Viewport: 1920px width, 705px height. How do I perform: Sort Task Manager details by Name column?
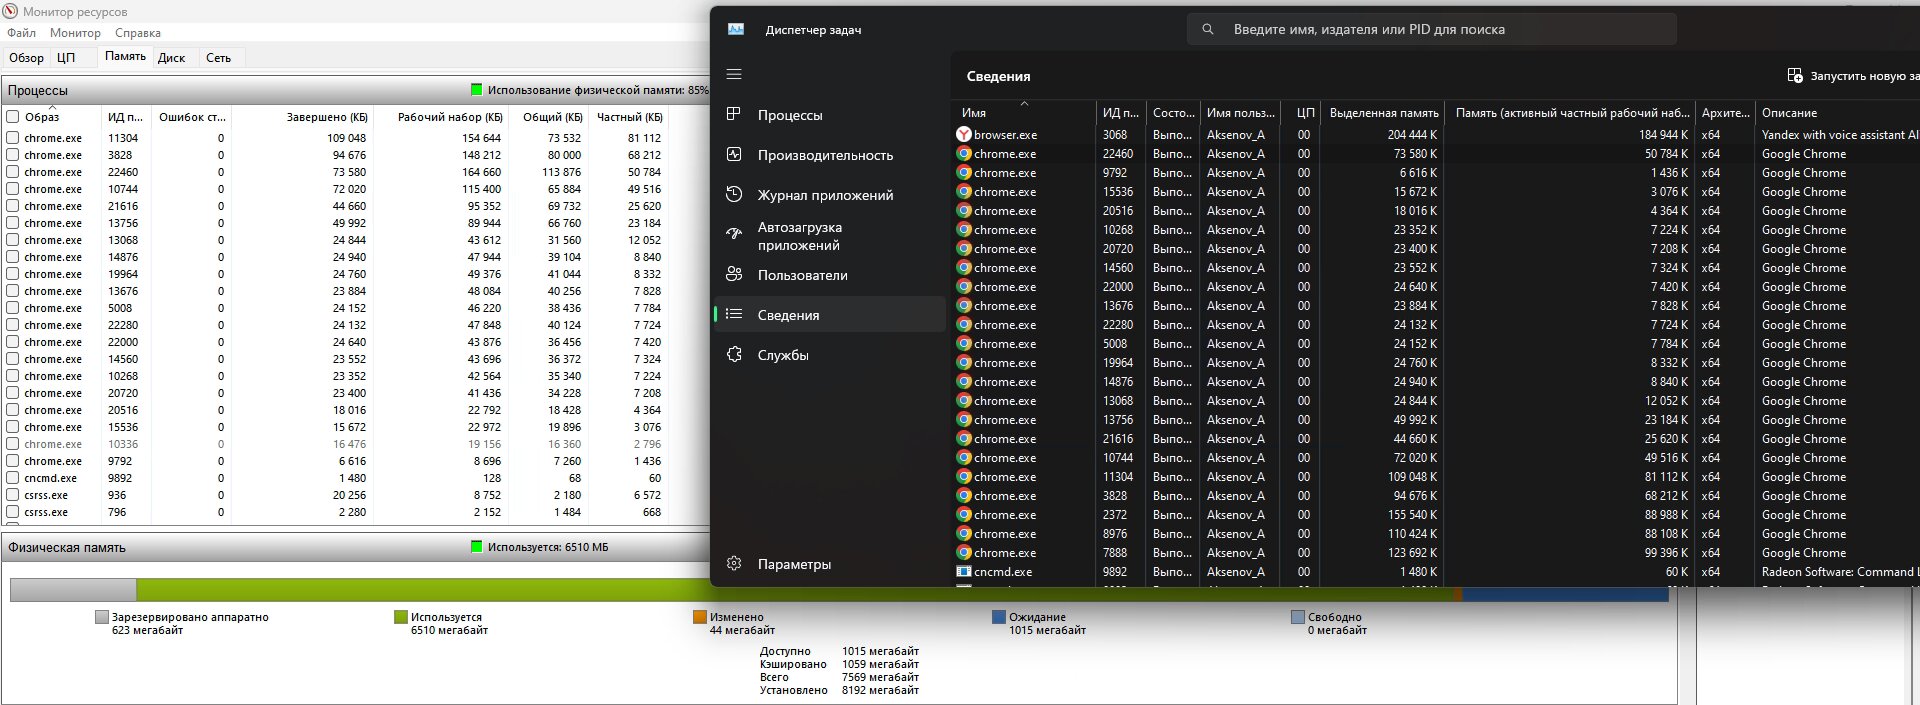pos(1023,112)
